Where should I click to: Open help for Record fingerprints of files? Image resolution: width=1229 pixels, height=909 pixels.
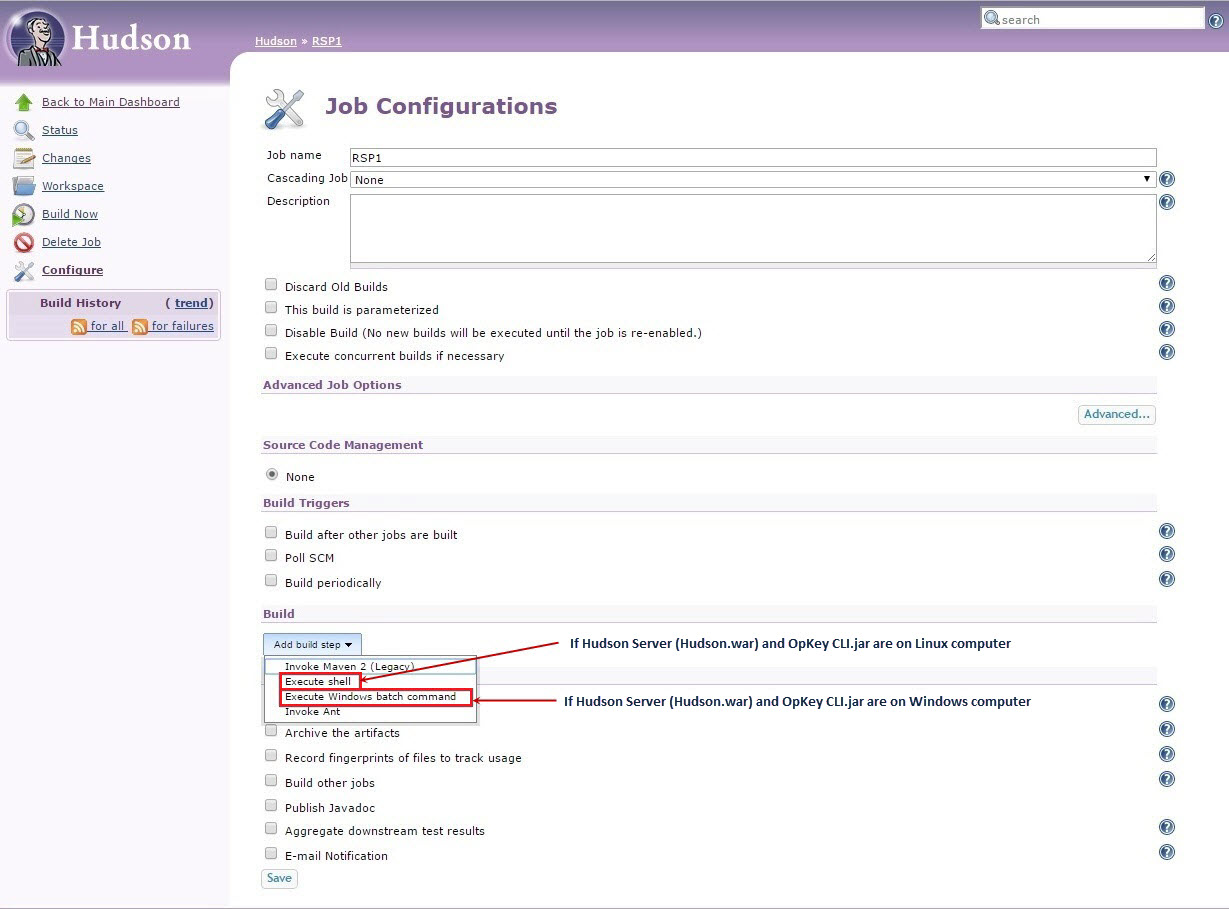[1167, 755]
